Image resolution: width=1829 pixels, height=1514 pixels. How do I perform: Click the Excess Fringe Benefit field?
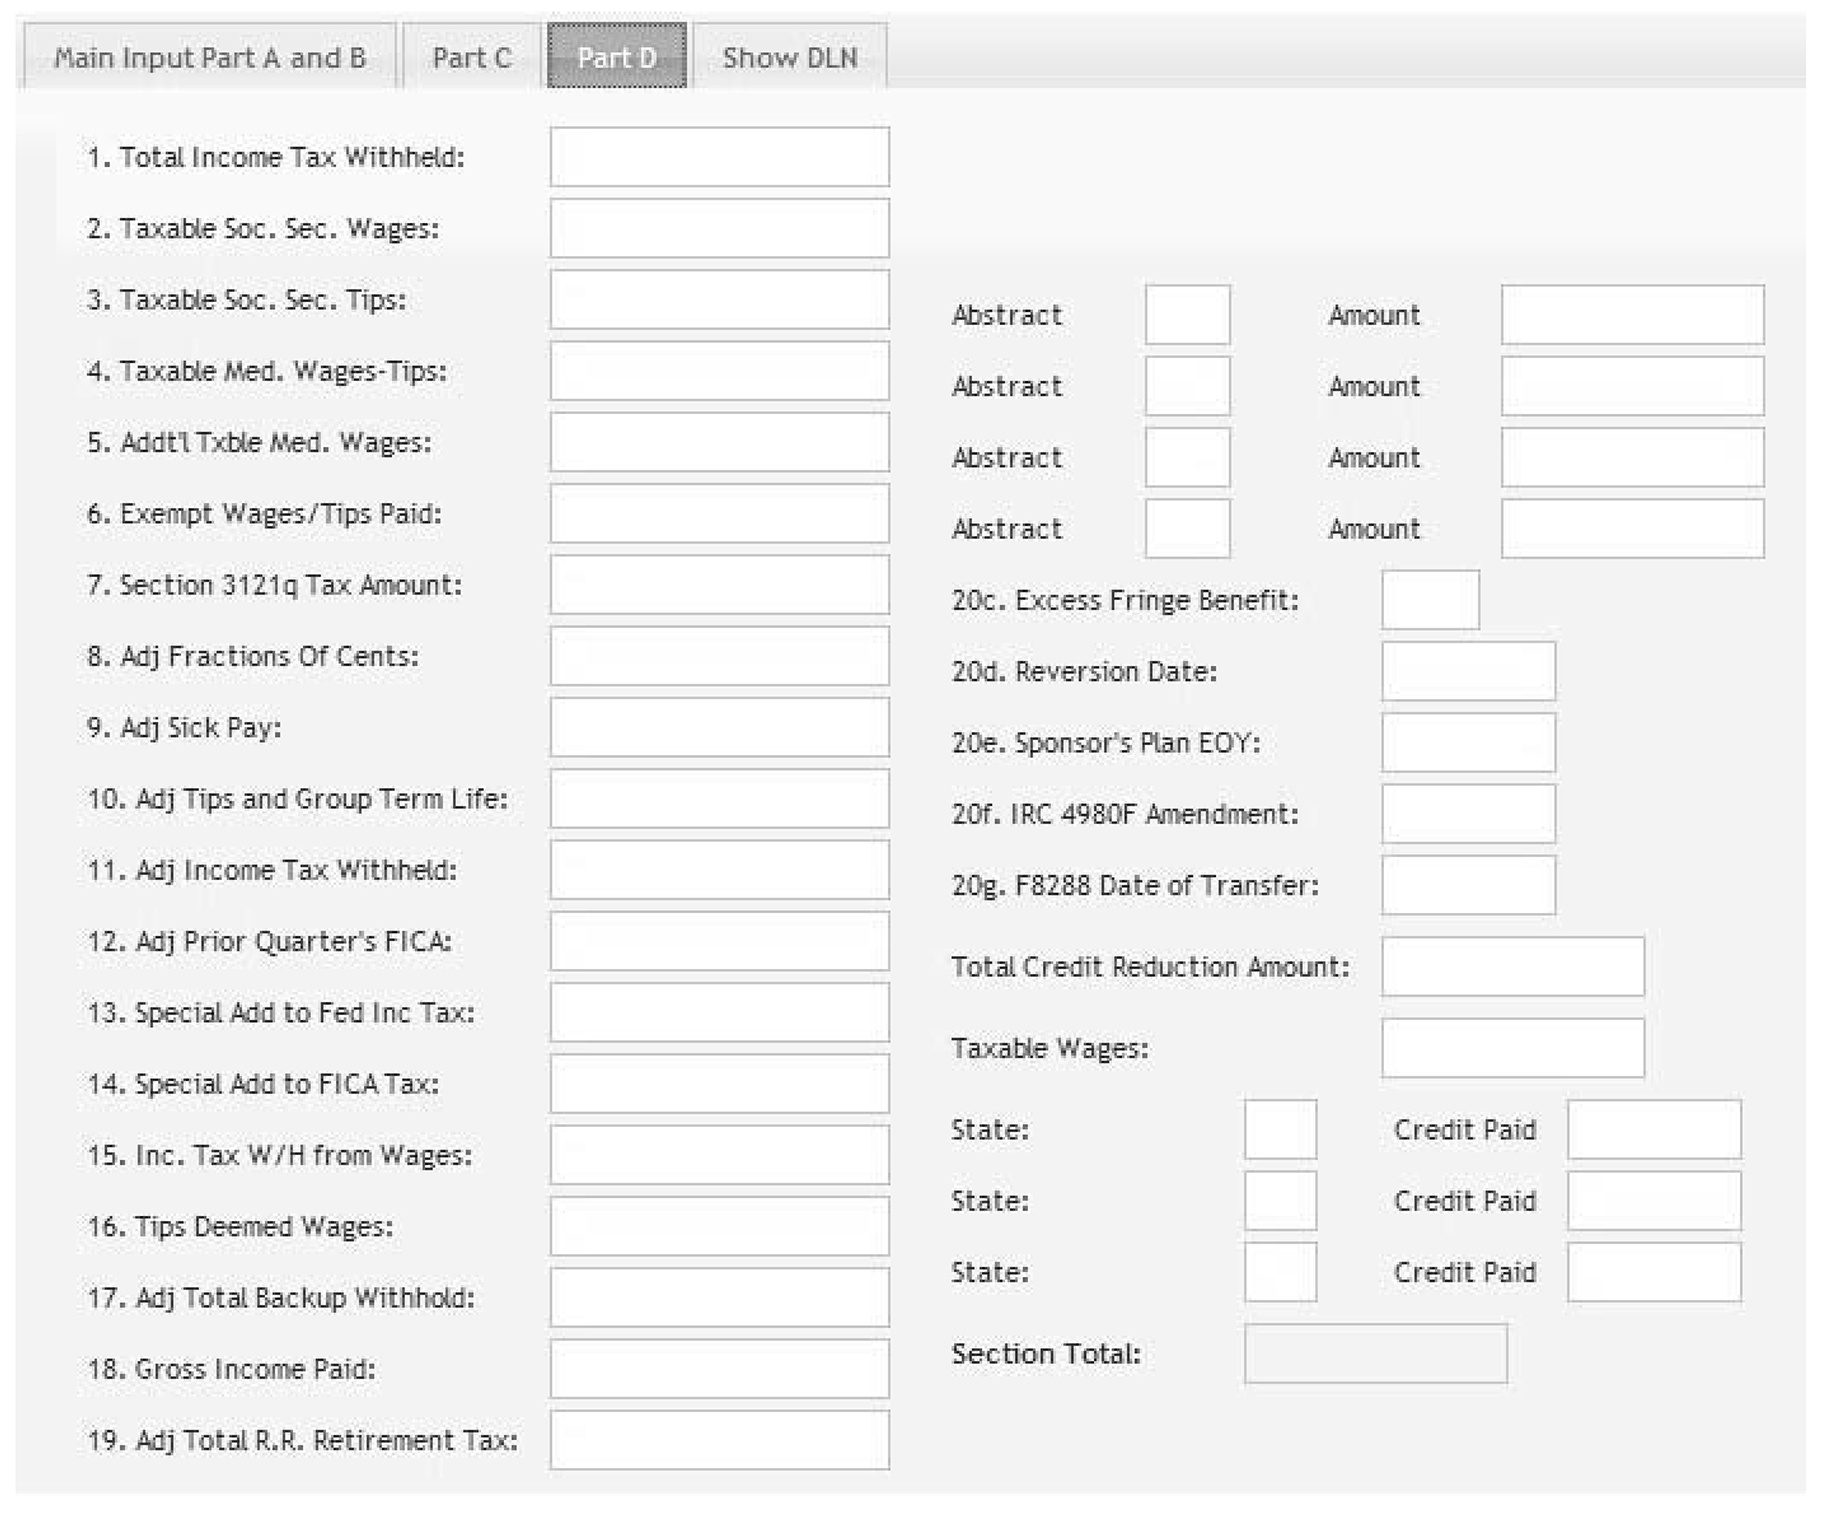(x=1430, y=600)
